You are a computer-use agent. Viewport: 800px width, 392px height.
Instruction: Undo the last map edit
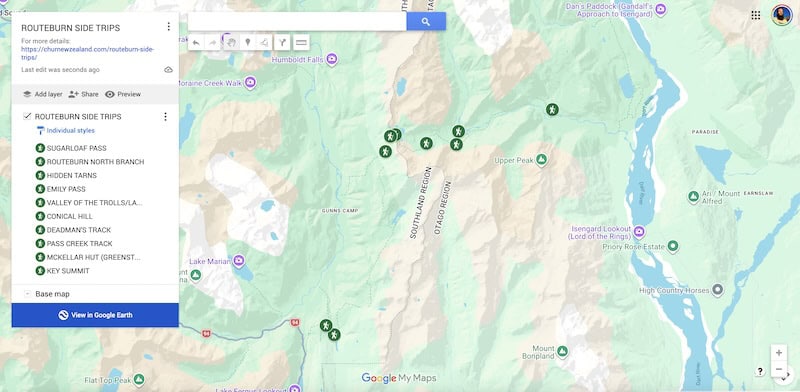[196, 42]
